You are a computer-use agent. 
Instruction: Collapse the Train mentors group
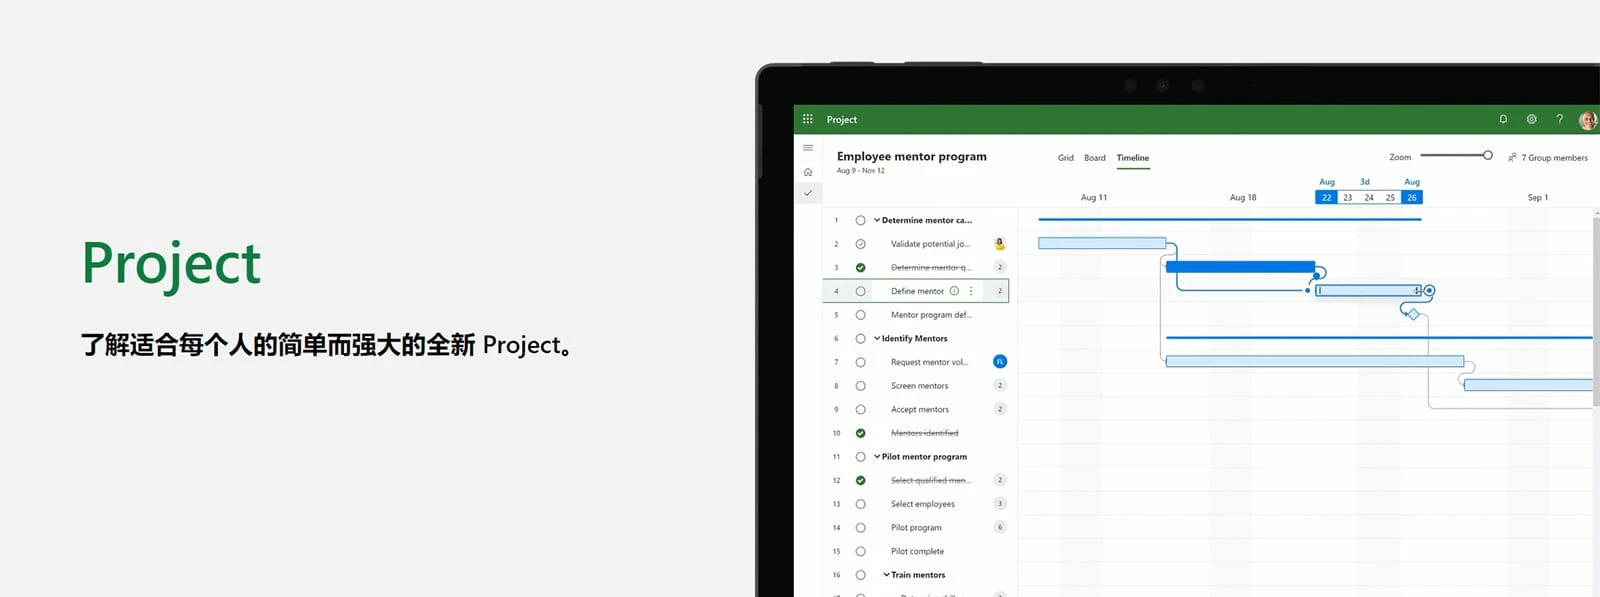886,575
